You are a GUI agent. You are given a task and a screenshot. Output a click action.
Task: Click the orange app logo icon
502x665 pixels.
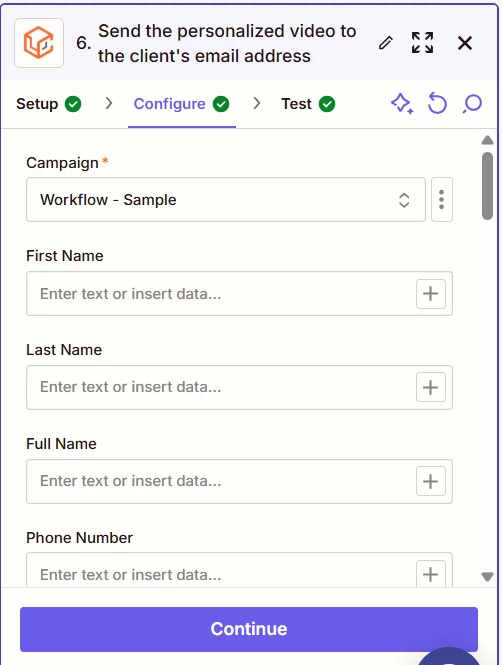coord(39,43)
